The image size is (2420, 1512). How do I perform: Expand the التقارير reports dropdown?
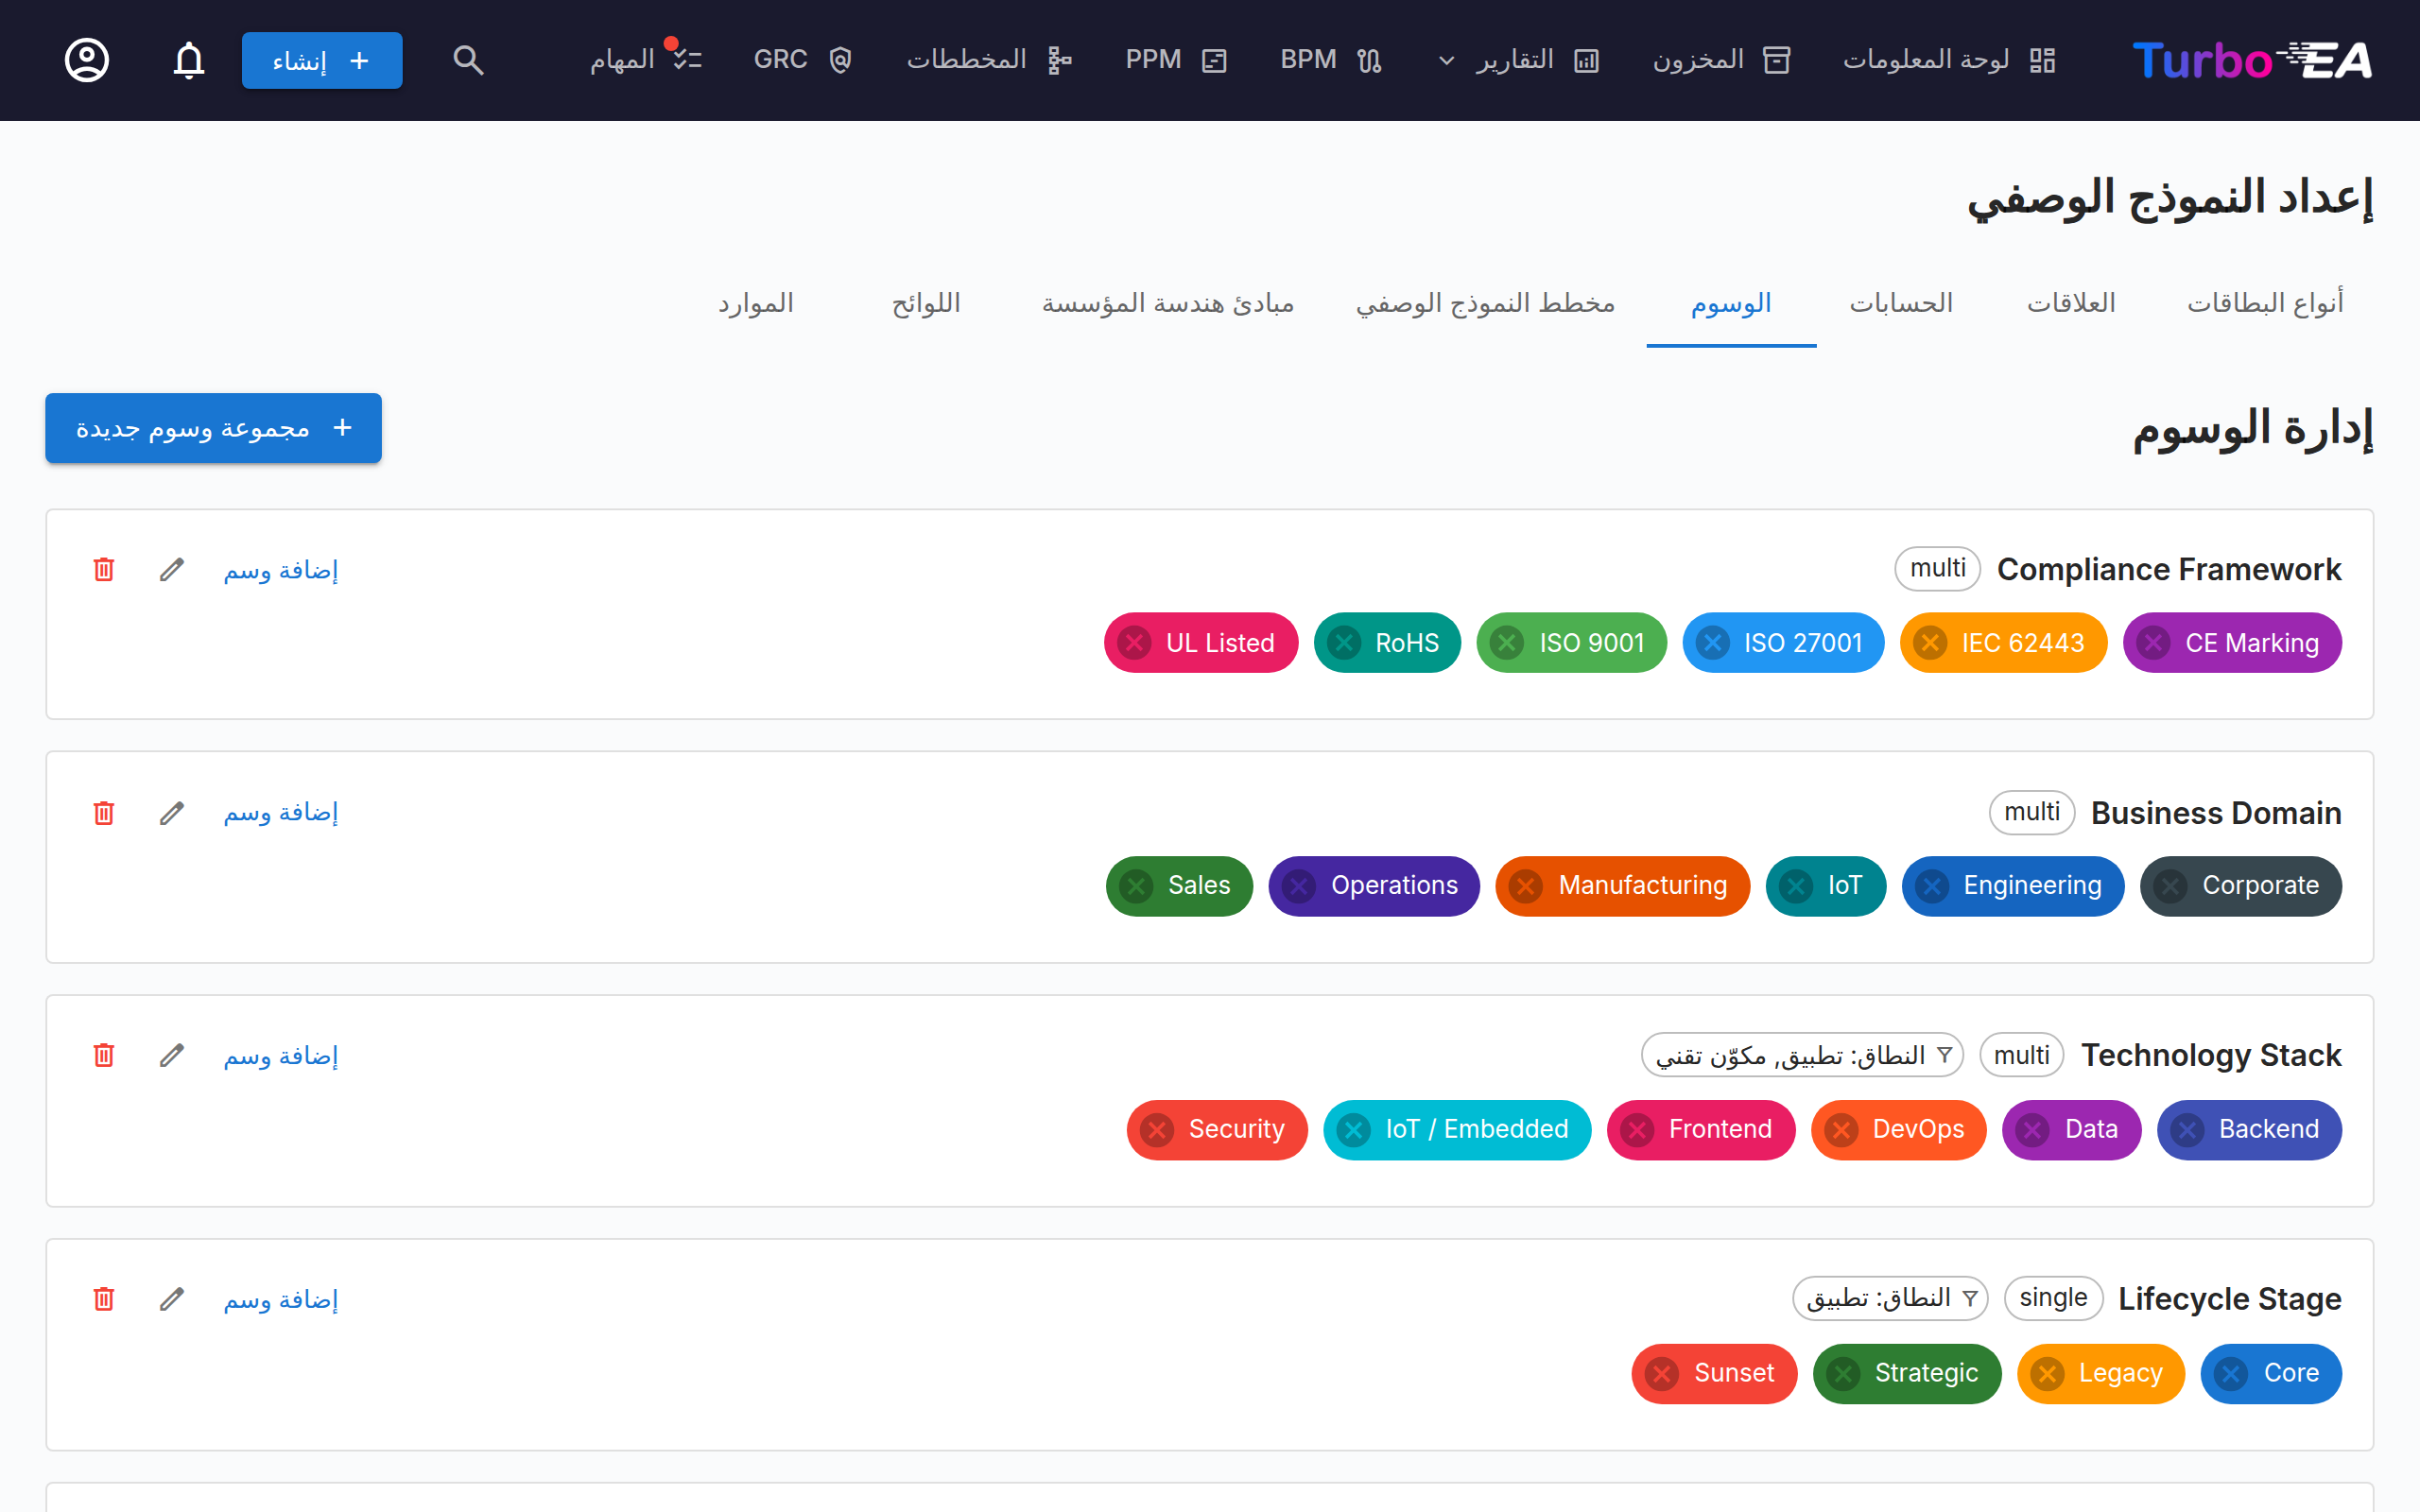(1519, 60)
